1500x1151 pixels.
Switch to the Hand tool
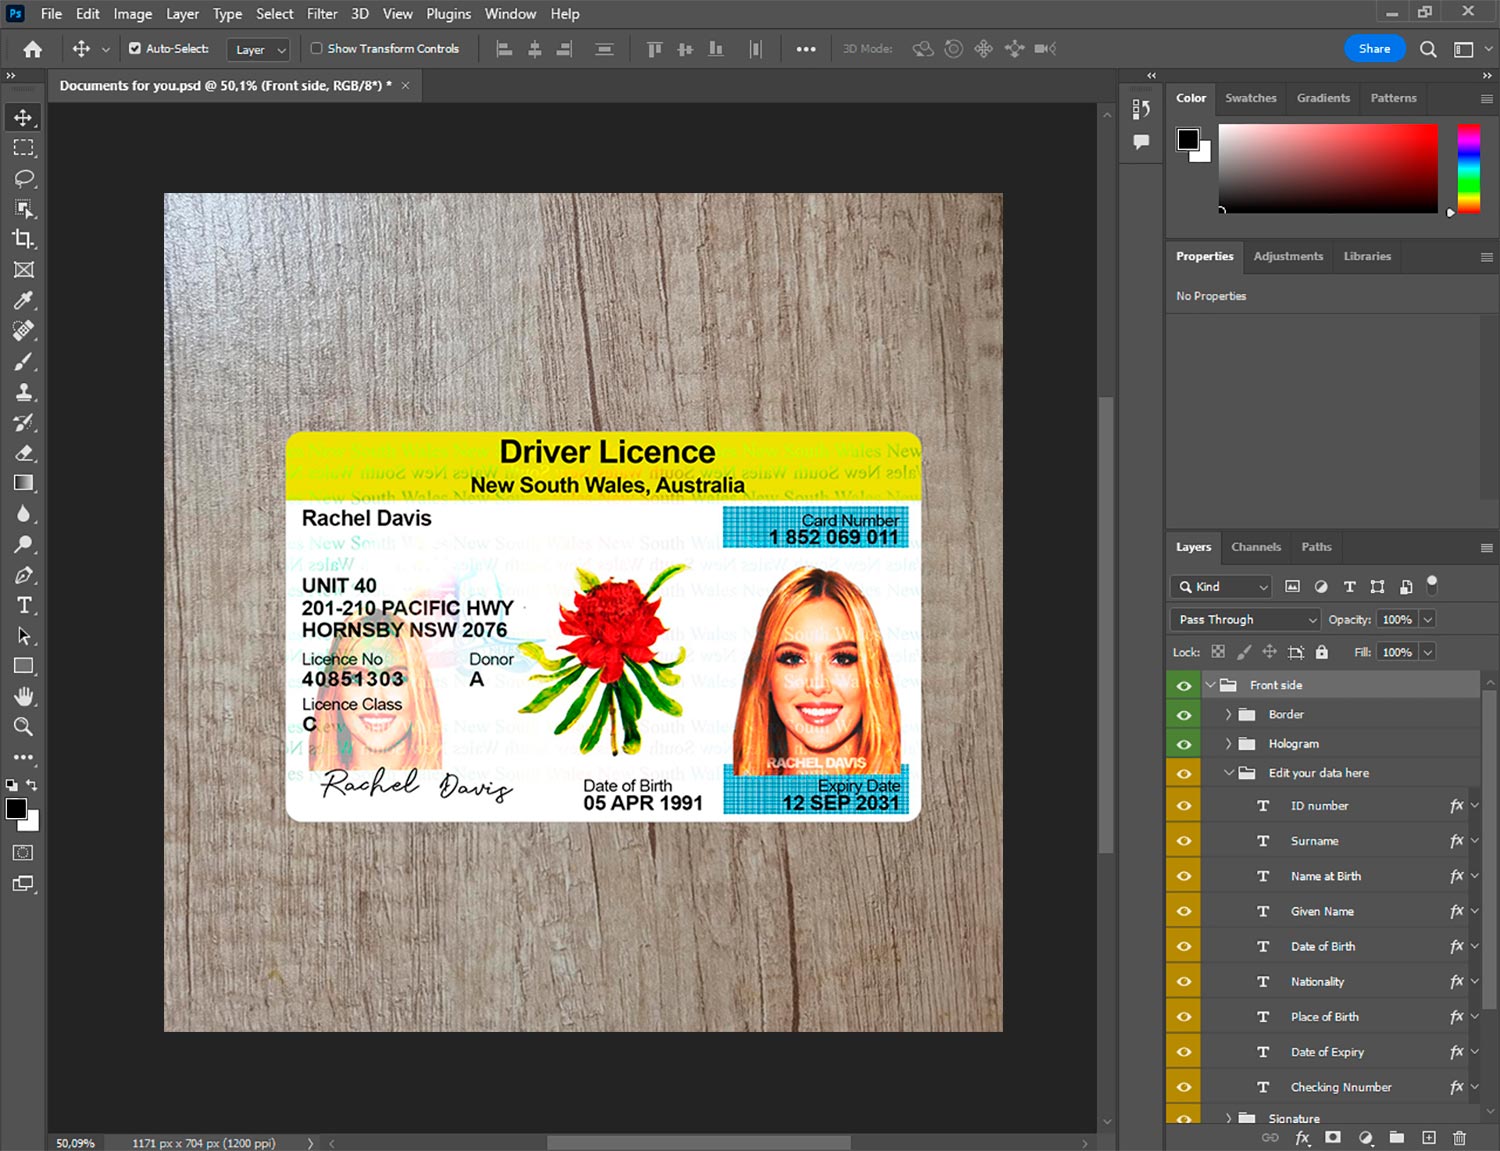pos(23,696)
